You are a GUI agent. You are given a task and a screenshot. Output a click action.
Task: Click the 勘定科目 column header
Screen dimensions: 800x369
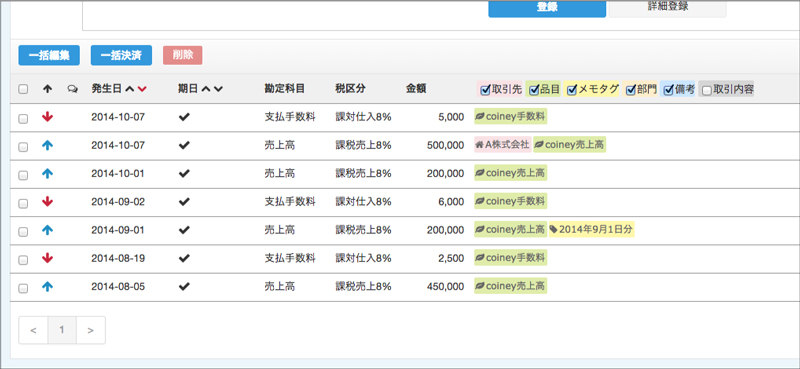(285, 89)
